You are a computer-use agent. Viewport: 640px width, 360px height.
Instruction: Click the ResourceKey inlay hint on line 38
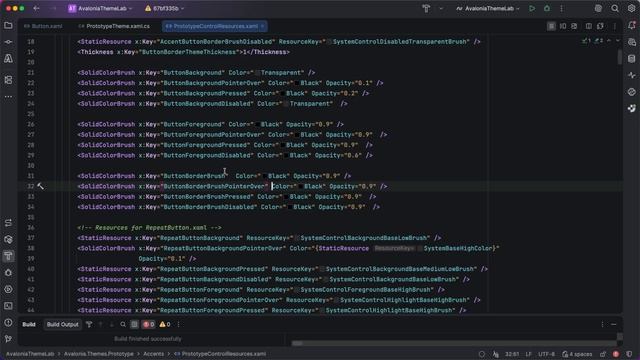pos(394,248)
